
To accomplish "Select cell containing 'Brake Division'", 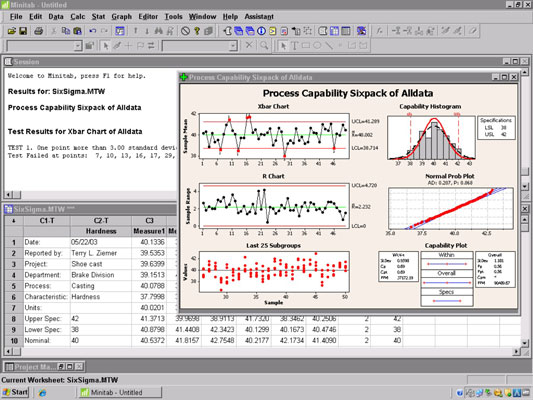I will pos(101,275).
